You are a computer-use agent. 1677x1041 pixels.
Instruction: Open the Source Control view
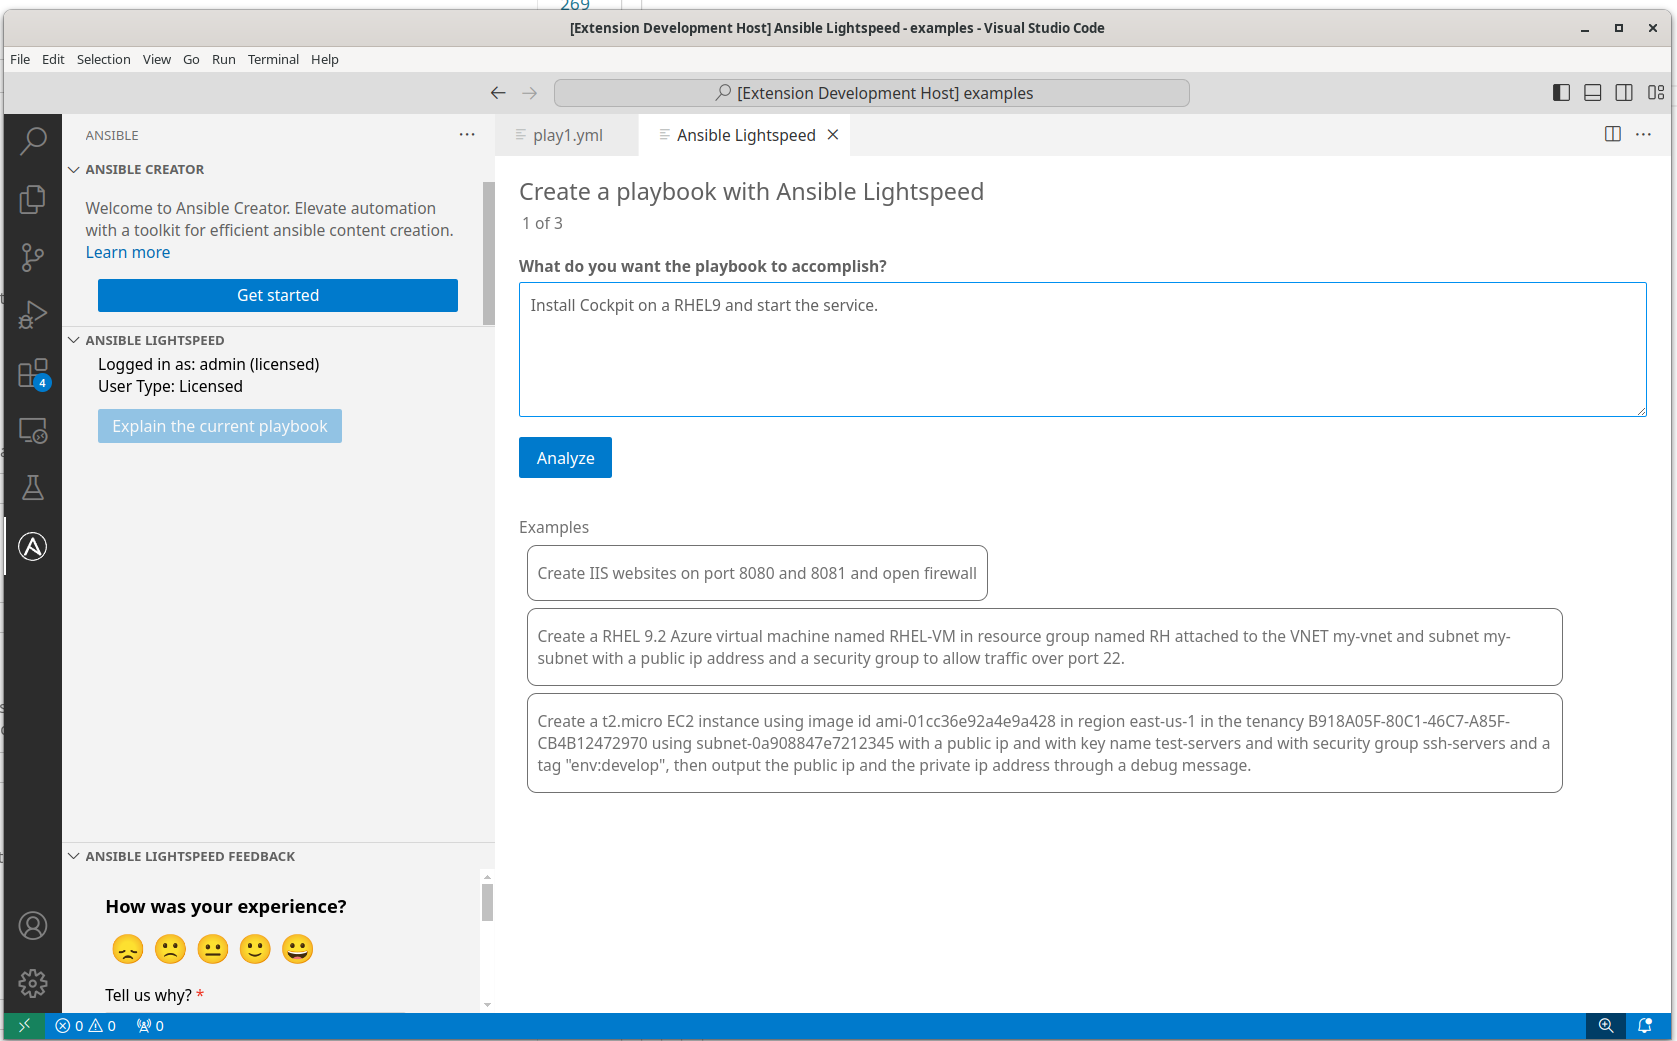click(x=33, y=257)
